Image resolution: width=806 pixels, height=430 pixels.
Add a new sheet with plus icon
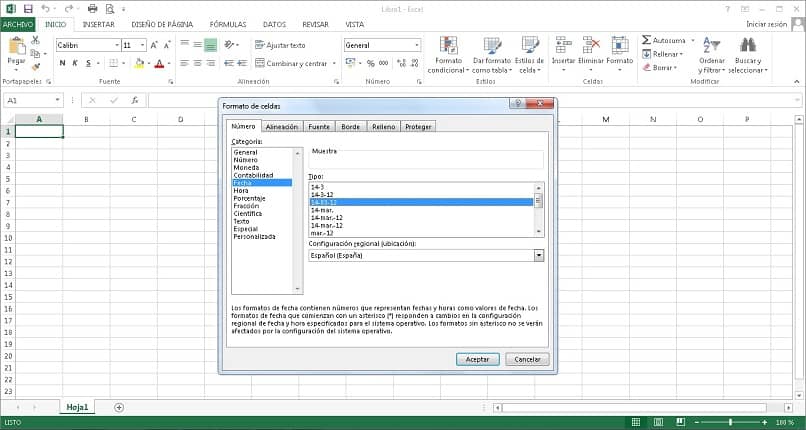point(119,407)
